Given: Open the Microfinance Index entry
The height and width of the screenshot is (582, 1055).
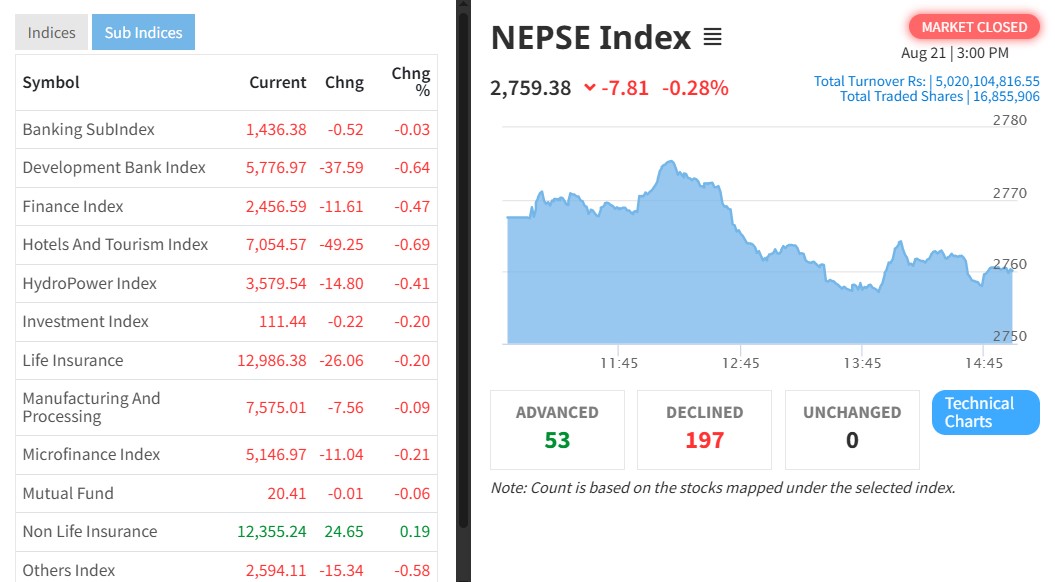Looking at the screenshot, I should point(91,454).
